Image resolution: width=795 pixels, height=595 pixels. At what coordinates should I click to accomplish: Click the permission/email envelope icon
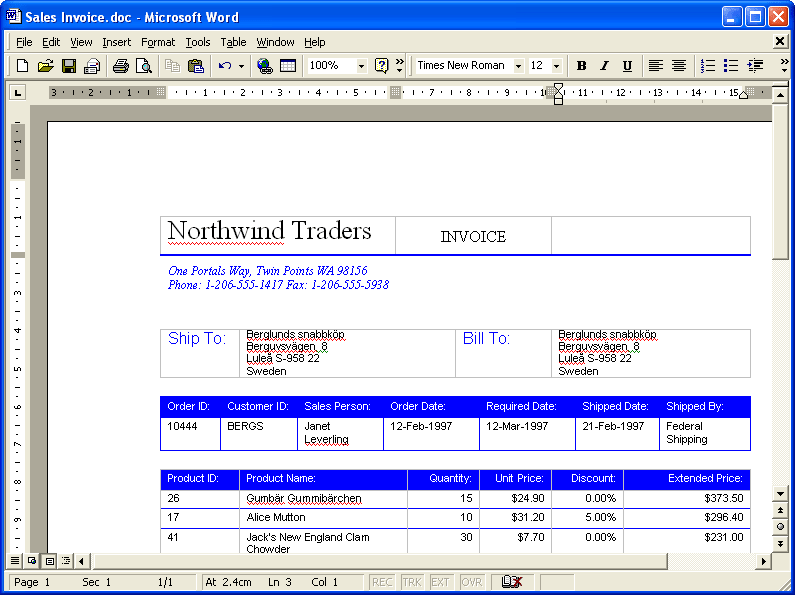click(x=92, y=65)
